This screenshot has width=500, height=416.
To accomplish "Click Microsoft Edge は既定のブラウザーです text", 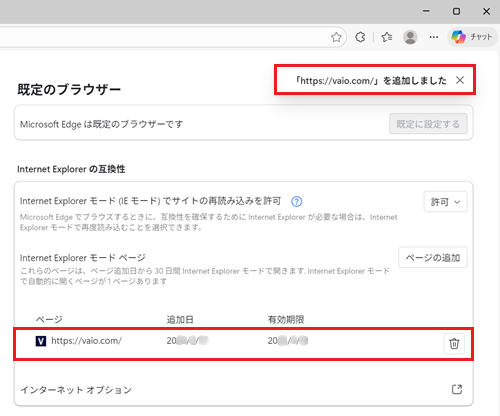I will (x=101, y=124).
